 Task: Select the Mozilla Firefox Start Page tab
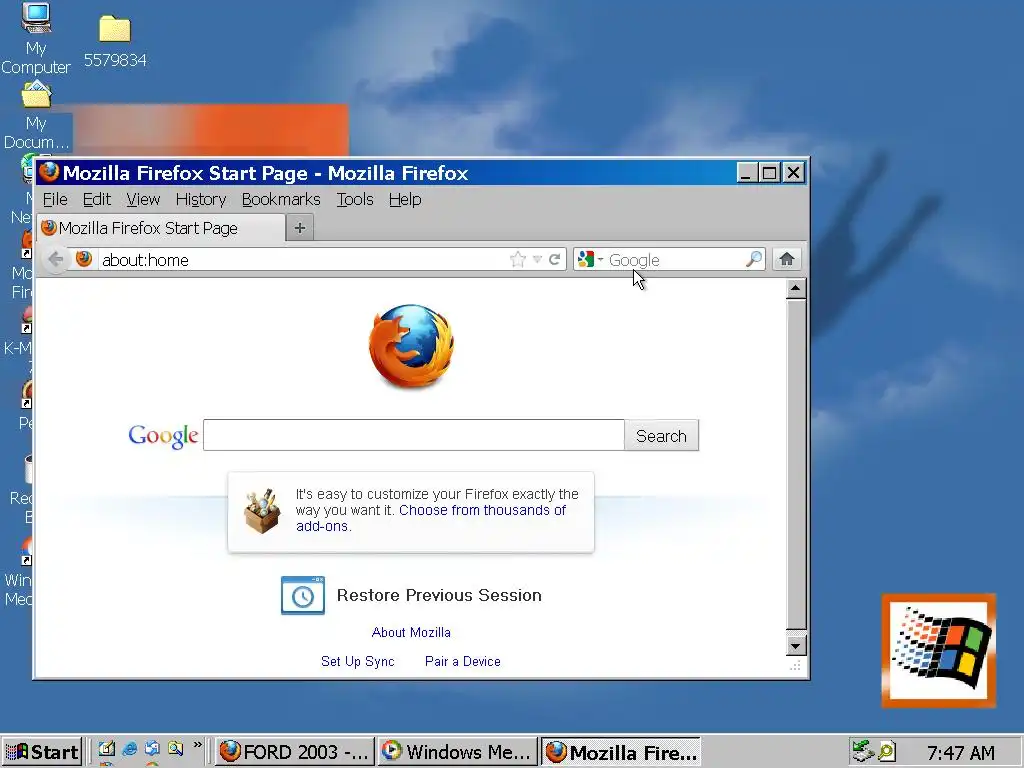pyautogui.click(x=161, y=228)
